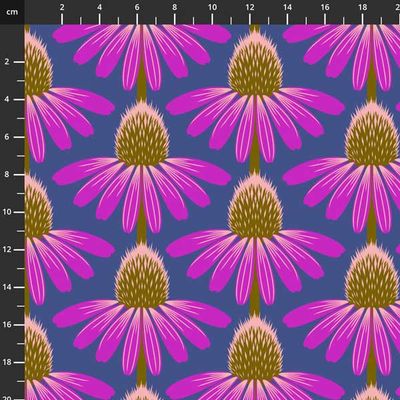Select the 18 mark on the vertical ruler

click(x=7, y=362)
